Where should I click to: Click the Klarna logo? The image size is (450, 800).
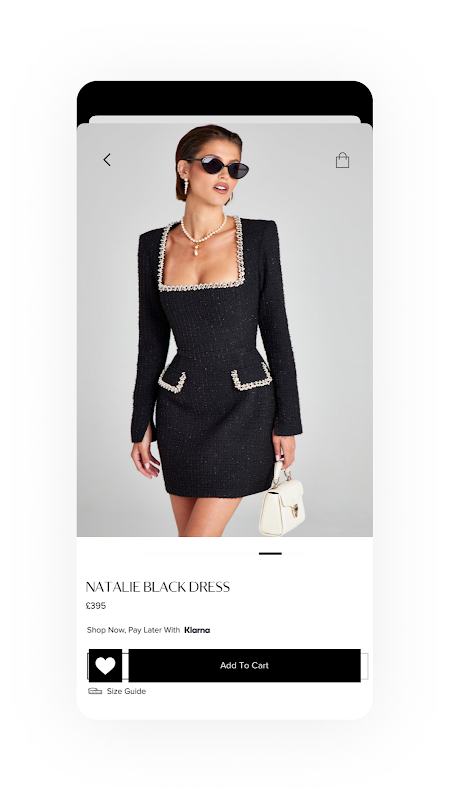[x=197, y=630]
